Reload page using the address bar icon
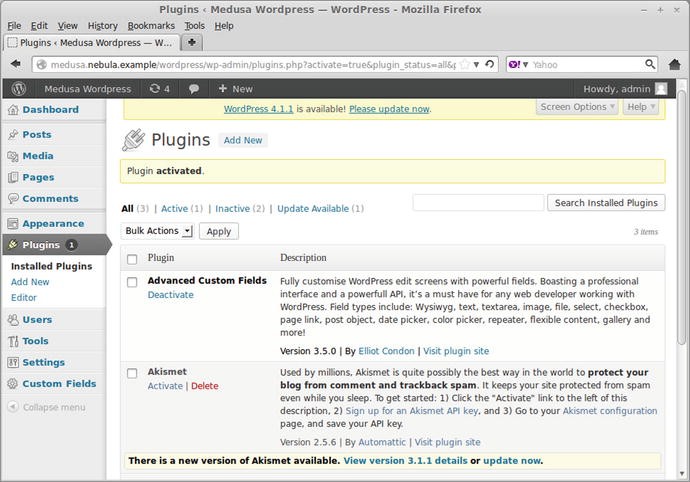 point(490,64)
